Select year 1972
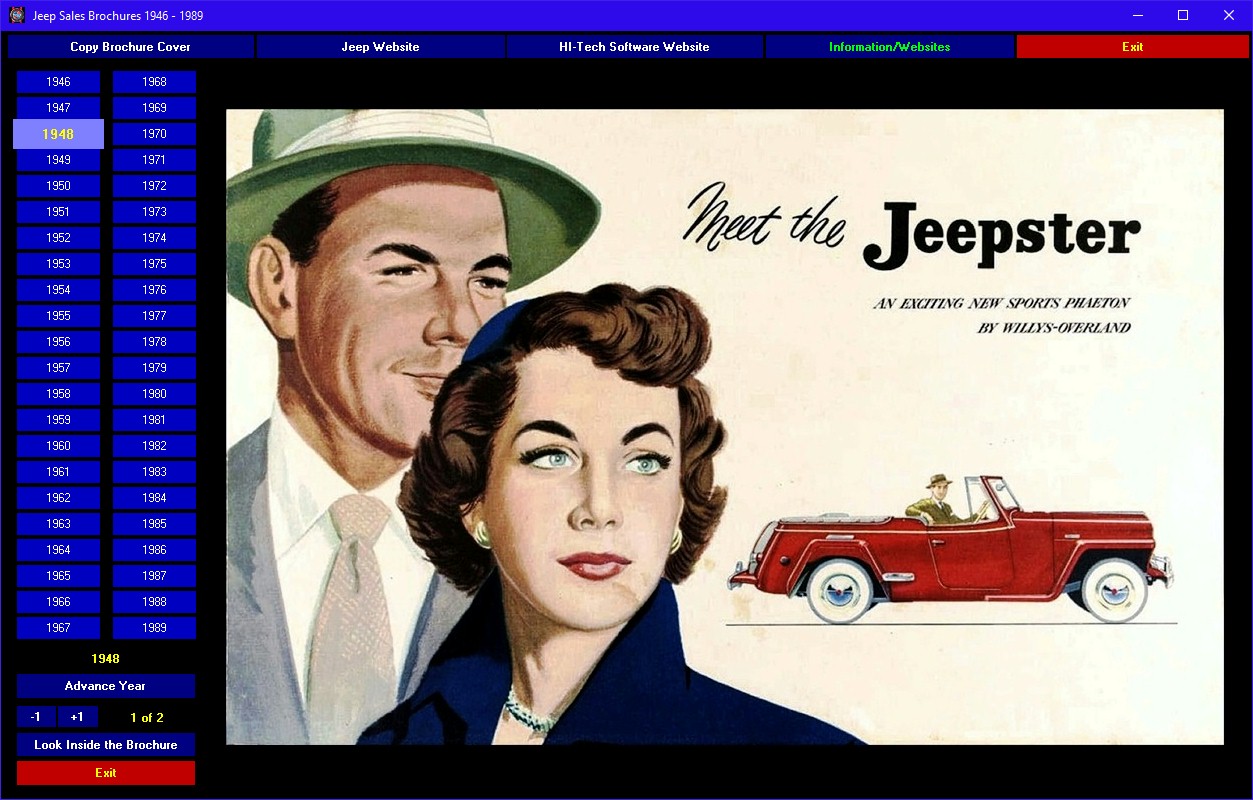1253x800 pixels. coord(154,186)
